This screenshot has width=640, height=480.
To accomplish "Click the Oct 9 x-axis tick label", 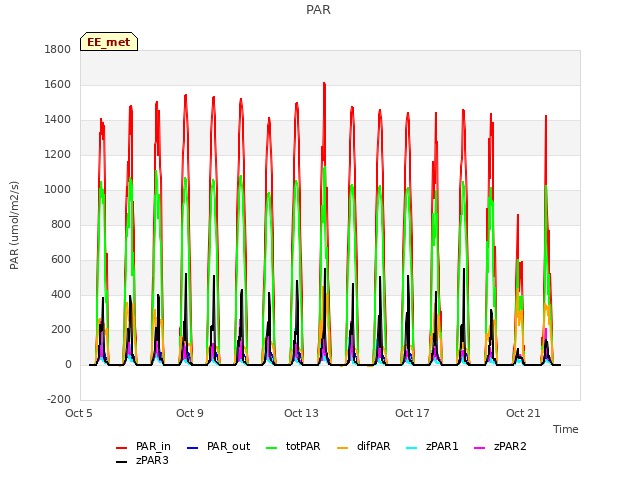I will [190, 413].
